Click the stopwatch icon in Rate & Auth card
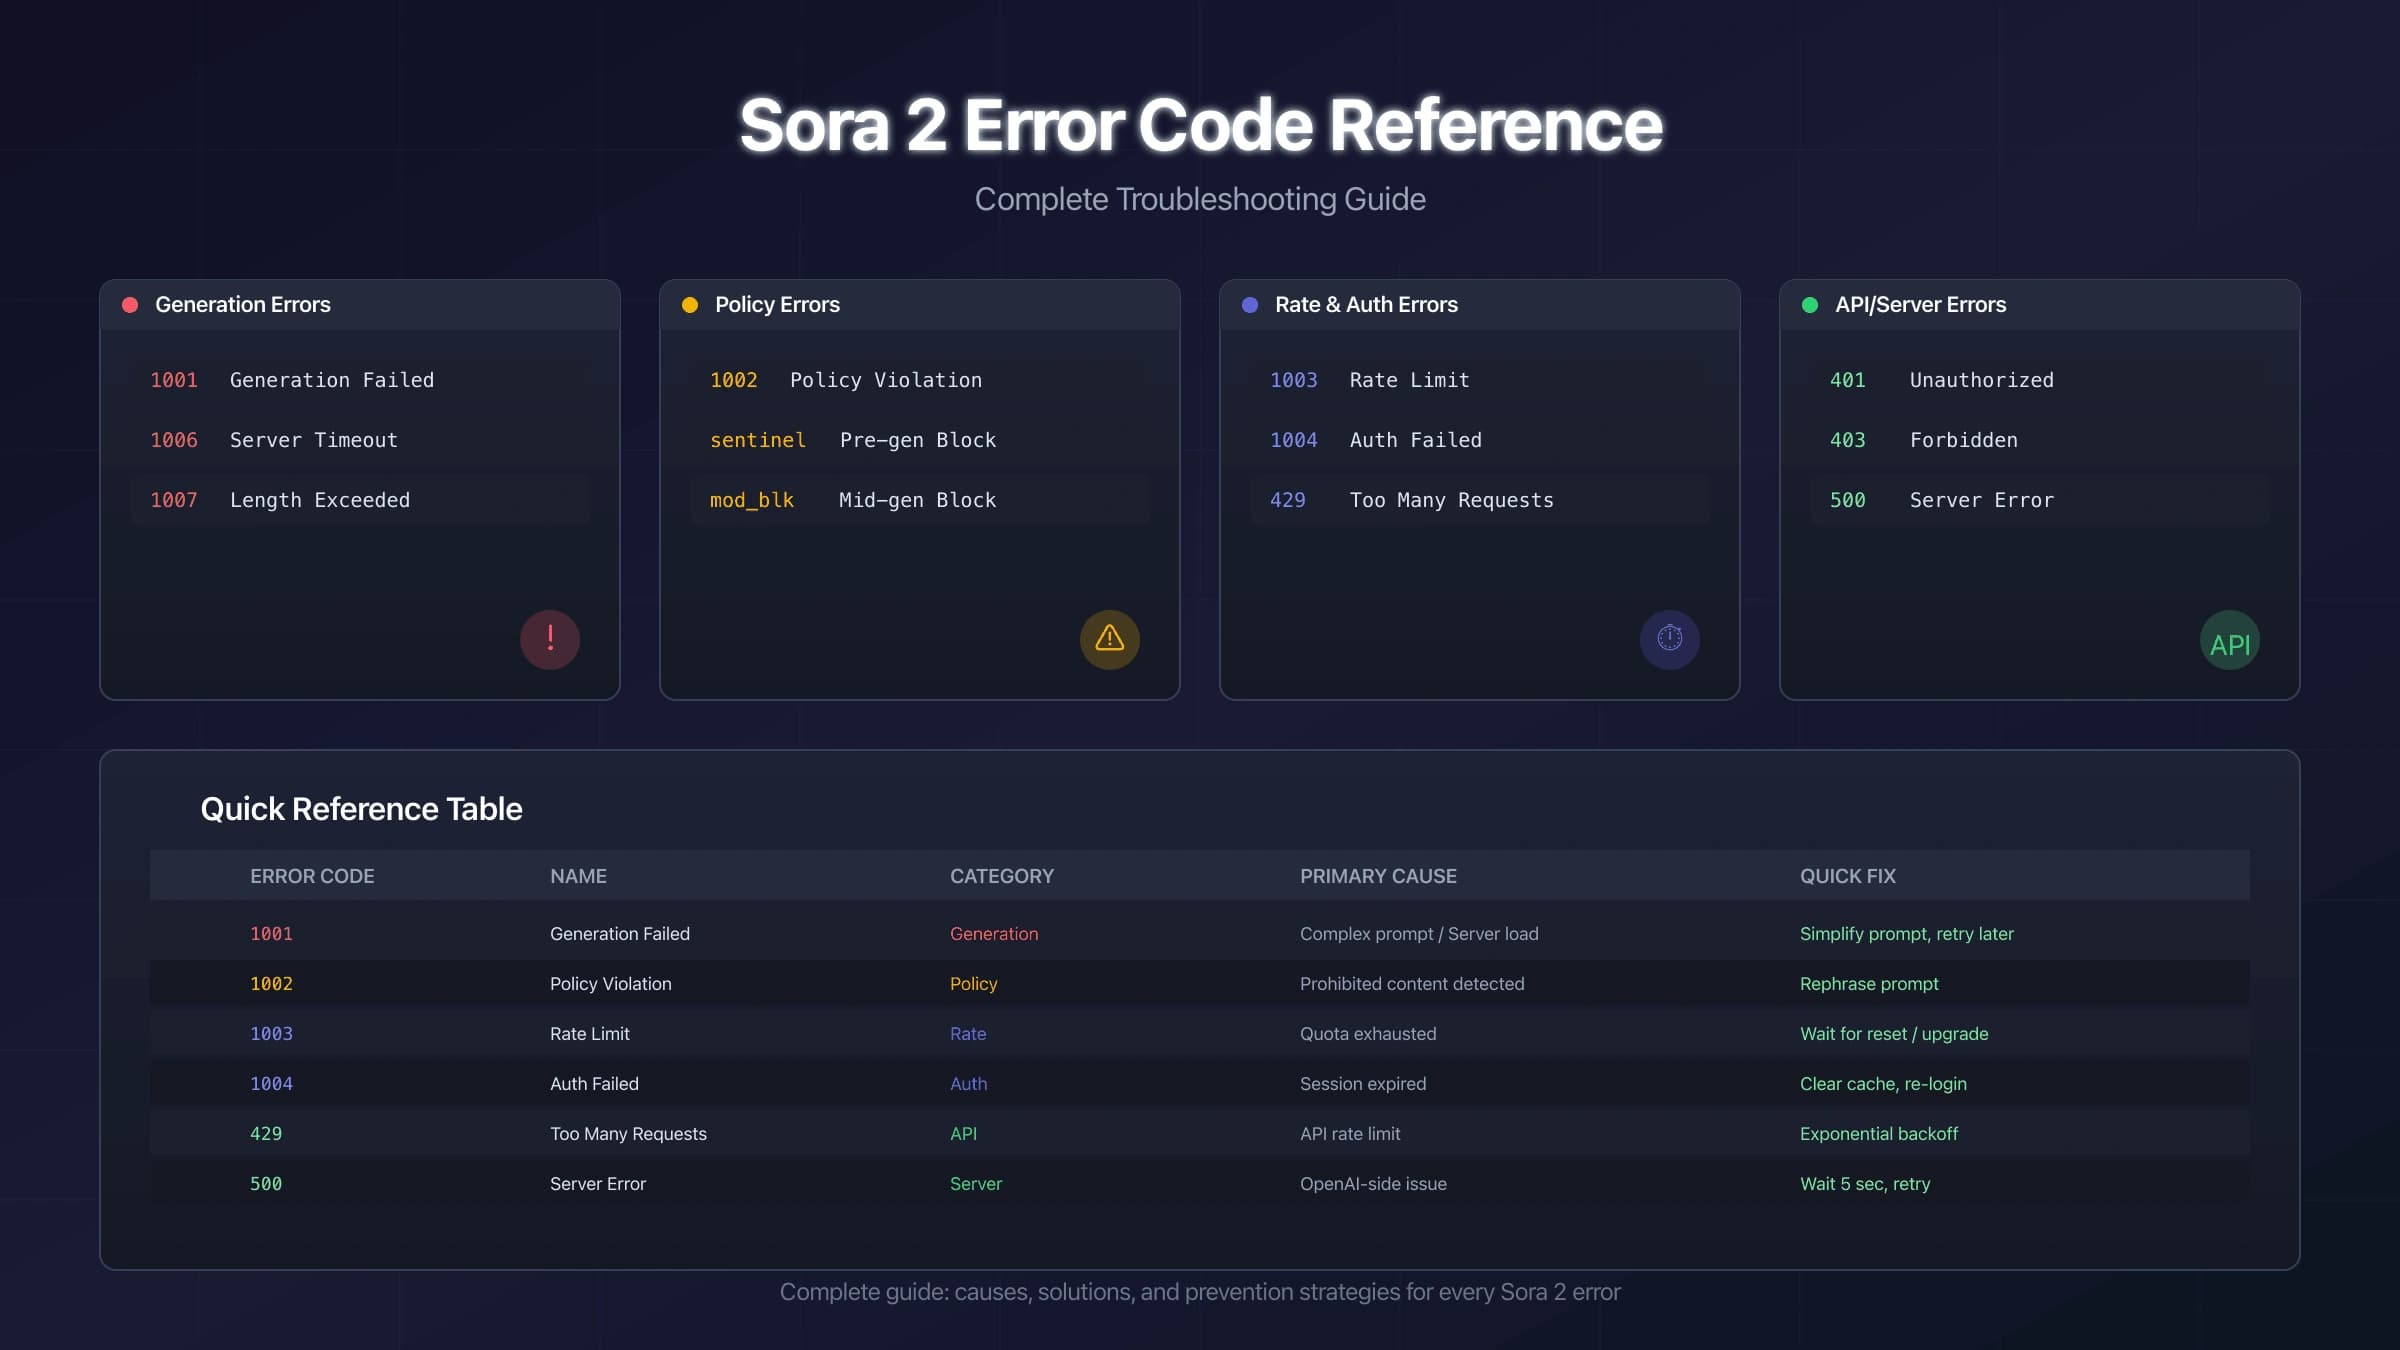Screen dimensions: 2400x1350 pos(1670,640)
